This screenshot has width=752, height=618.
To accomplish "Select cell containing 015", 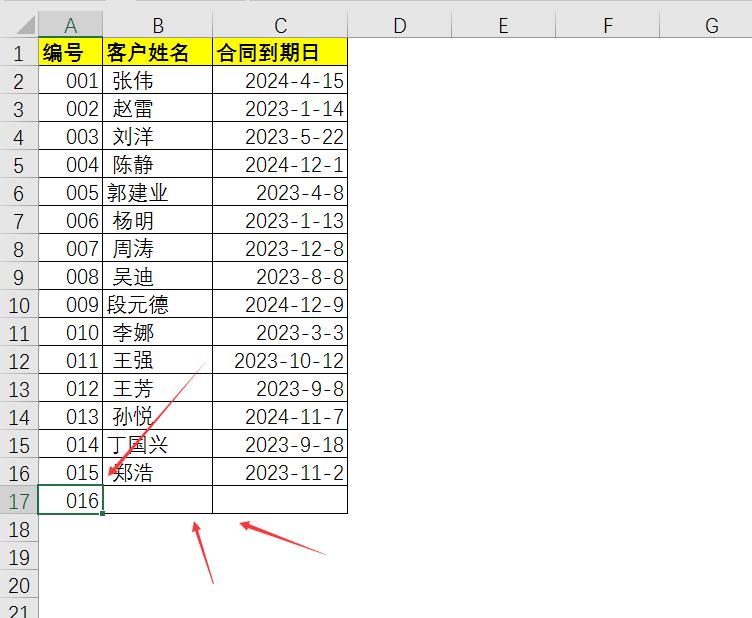I will [x=70, y=472].
